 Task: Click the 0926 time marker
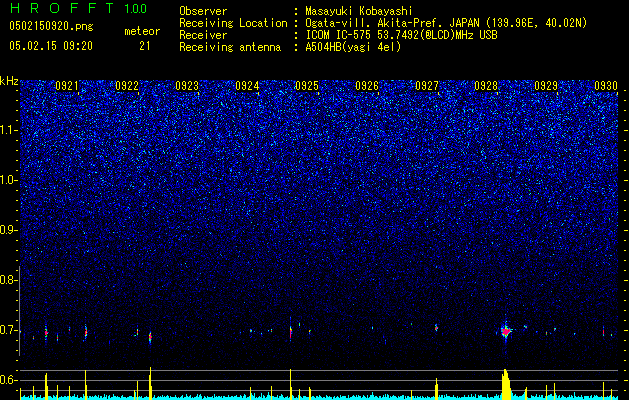(367, 86)
